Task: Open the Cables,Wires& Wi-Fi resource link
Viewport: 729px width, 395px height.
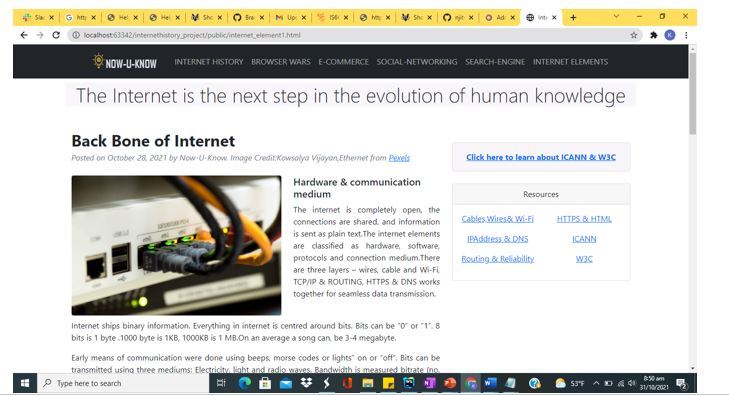Action: (497, 219)
